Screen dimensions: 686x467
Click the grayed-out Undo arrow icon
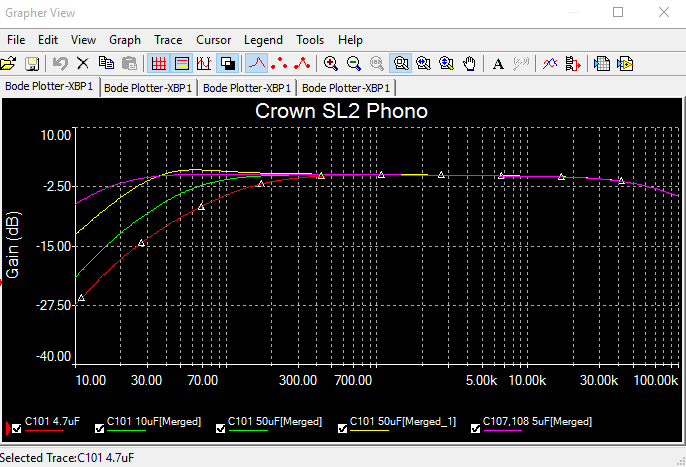click(60, 63)
